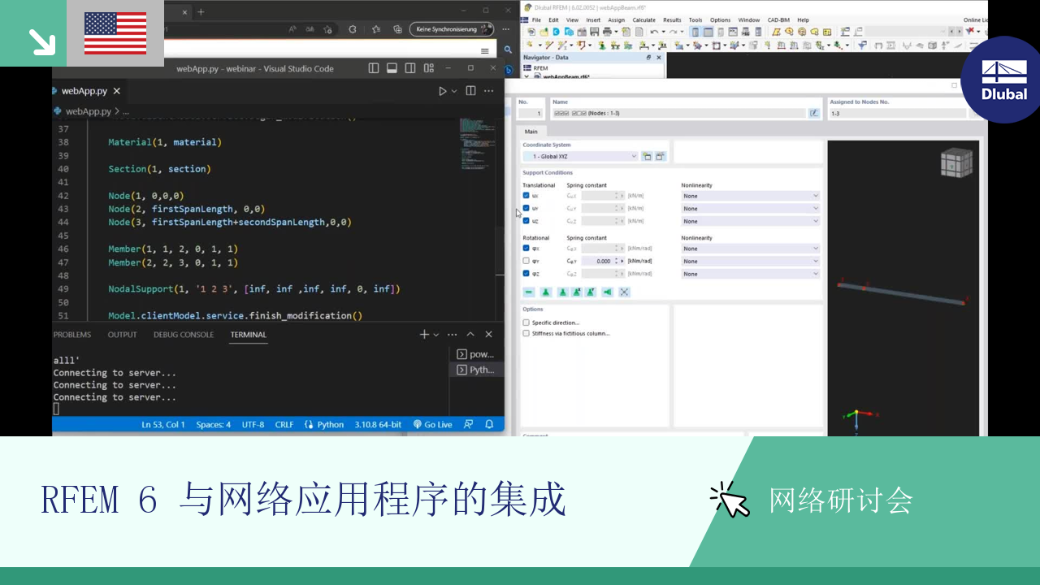This screenshot has height=585, width=1040.
Task: Open the Calculate menu in RFEM
Action: [x=643, y=20]
